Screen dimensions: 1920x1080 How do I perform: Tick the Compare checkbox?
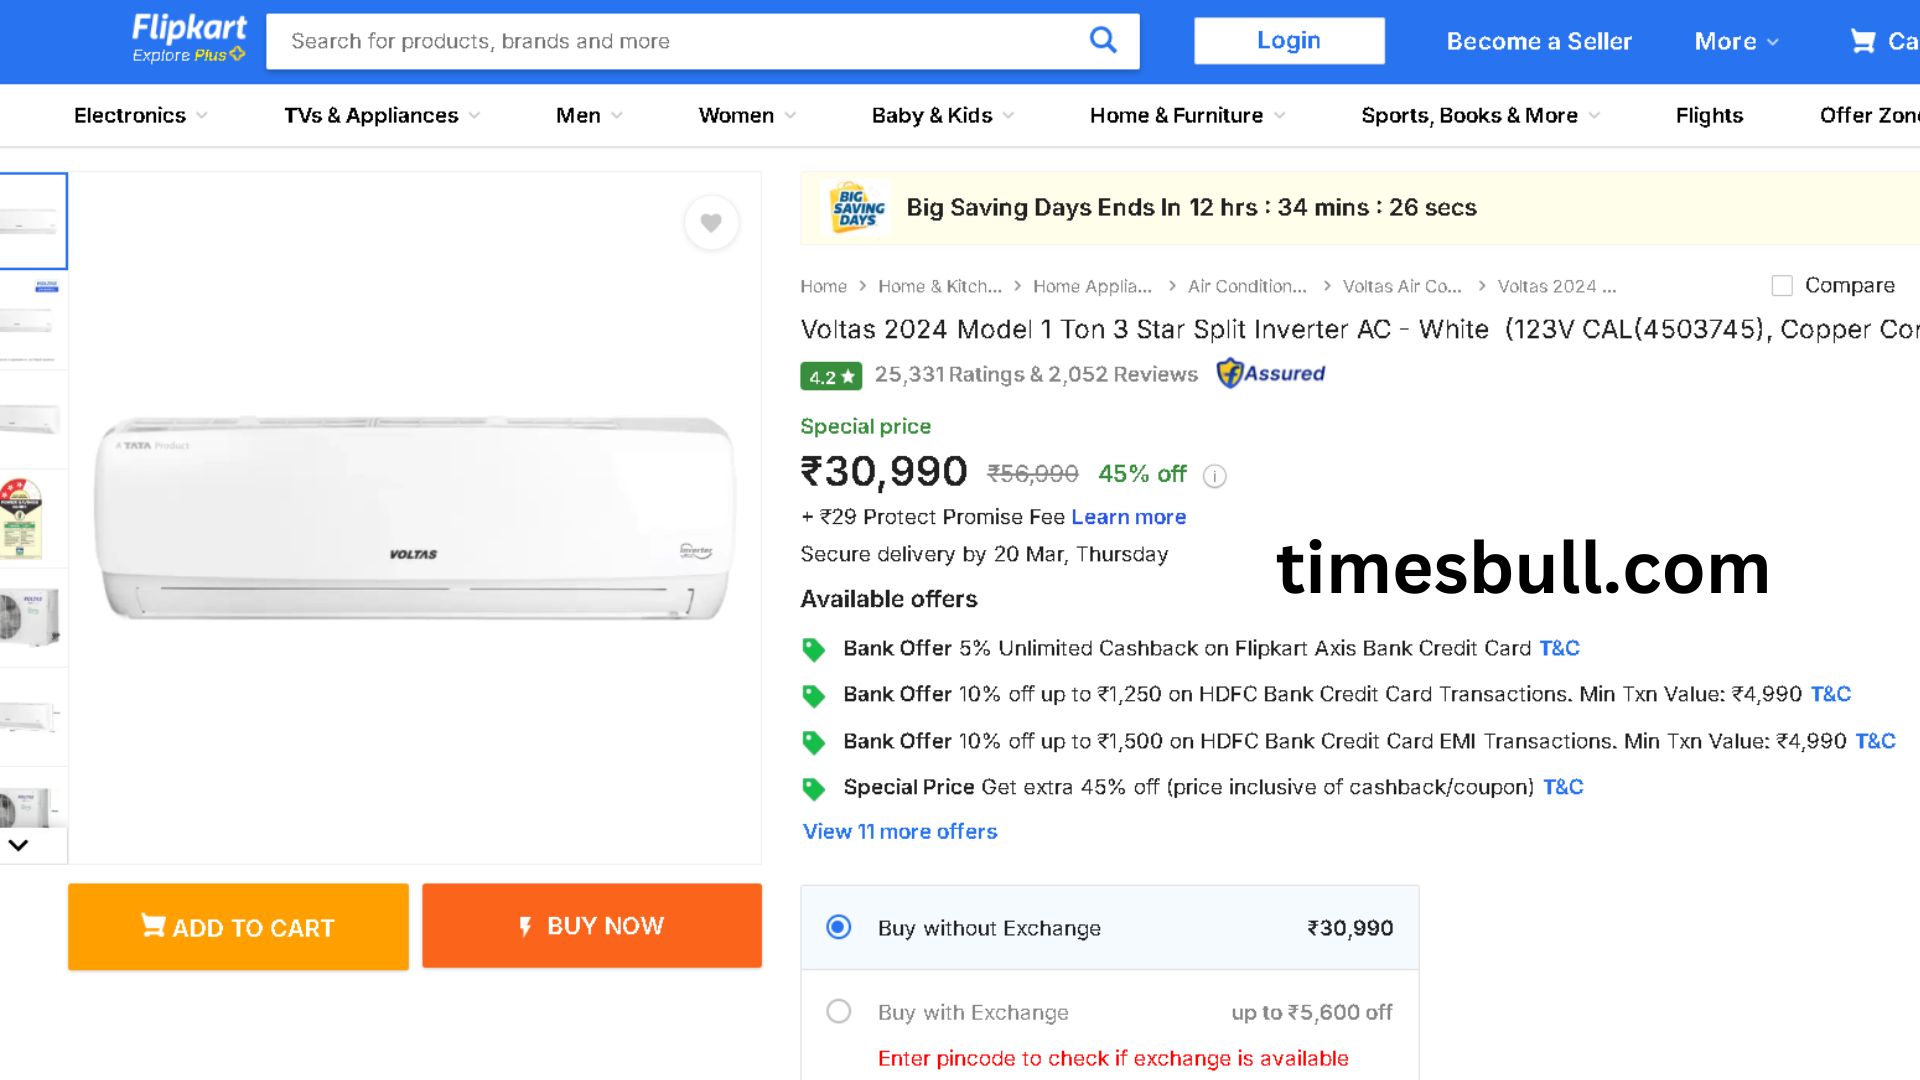coord(1782,286)
